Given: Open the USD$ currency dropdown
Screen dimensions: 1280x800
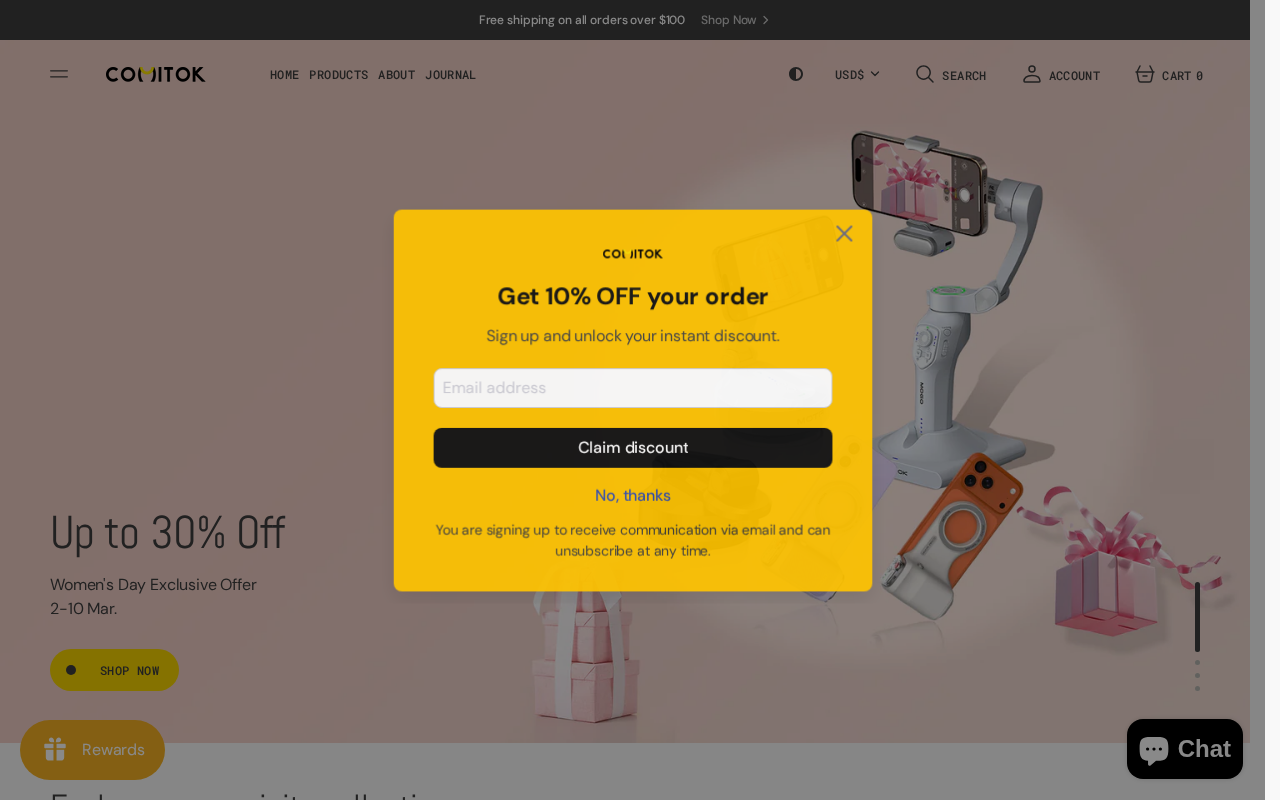Looking at the screenshot, I should click(857, 75).
